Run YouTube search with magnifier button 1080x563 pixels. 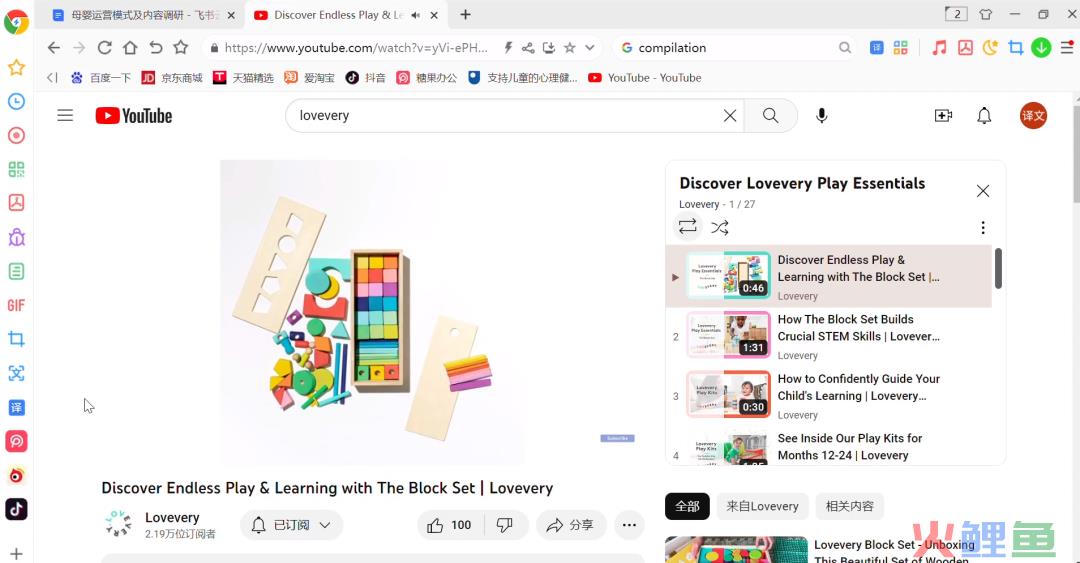coord(771,116)
